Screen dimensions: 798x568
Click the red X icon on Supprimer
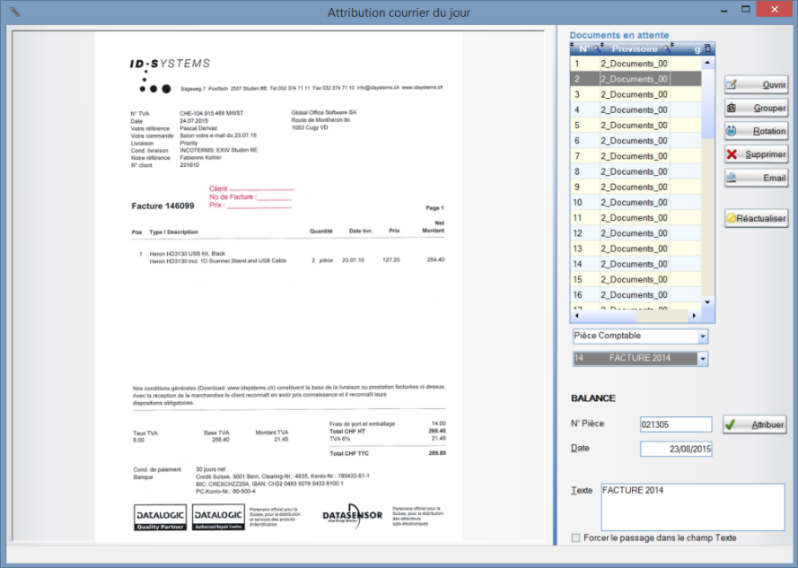pyautogui.click(x=732, y=154)
